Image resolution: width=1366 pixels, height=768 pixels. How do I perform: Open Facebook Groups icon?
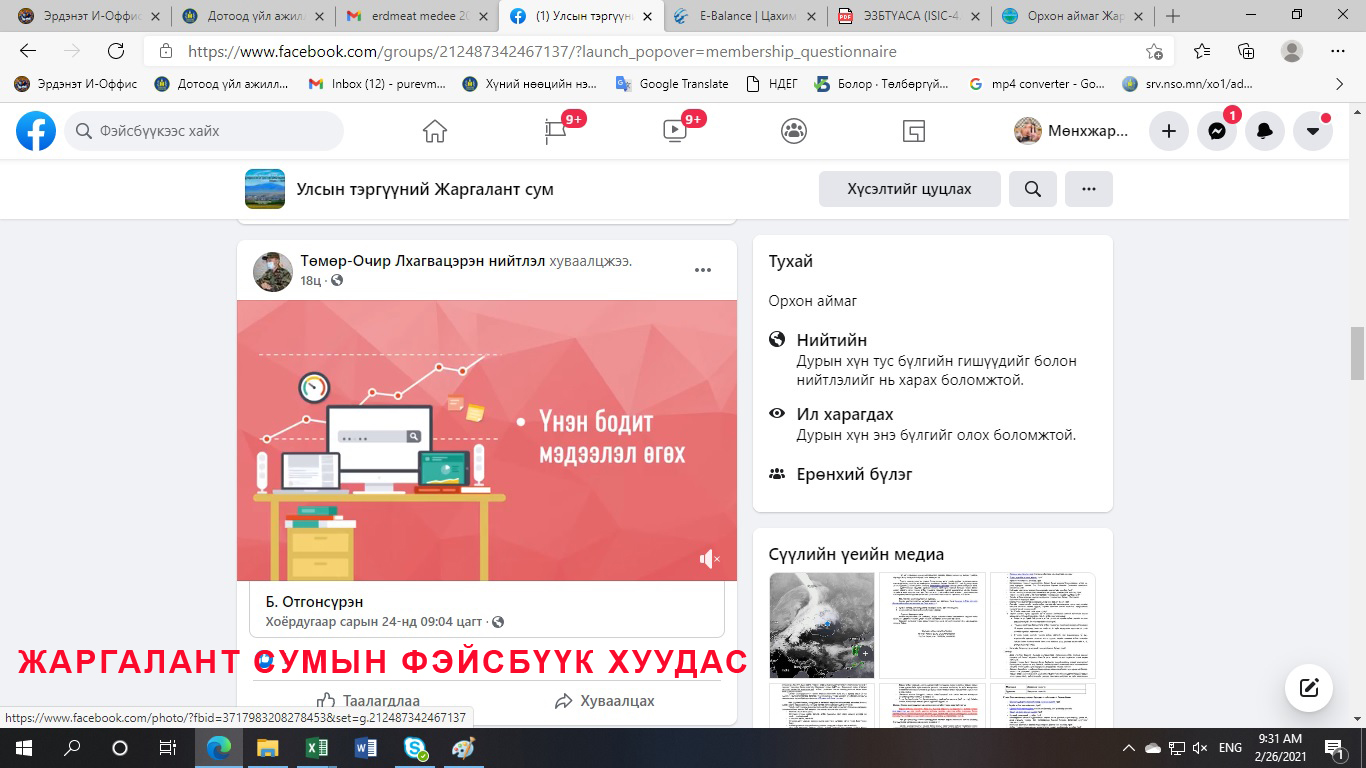click(x=794, y=131)
